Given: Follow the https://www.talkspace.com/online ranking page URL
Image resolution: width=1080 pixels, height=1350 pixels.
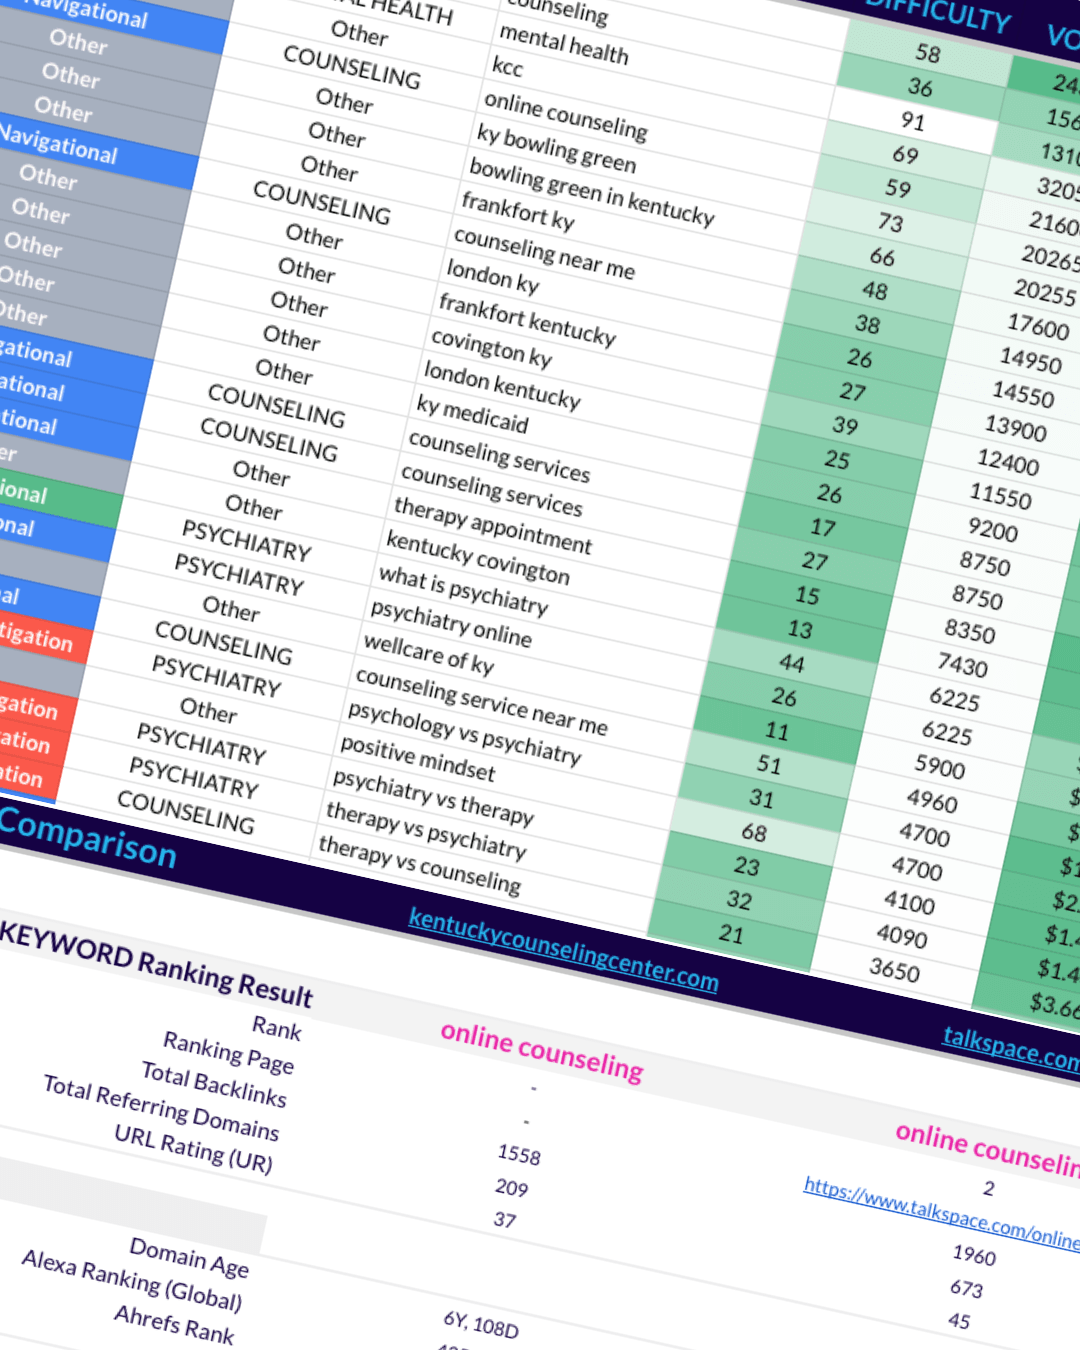Looking at the screenshot, I should (940, 1213).
